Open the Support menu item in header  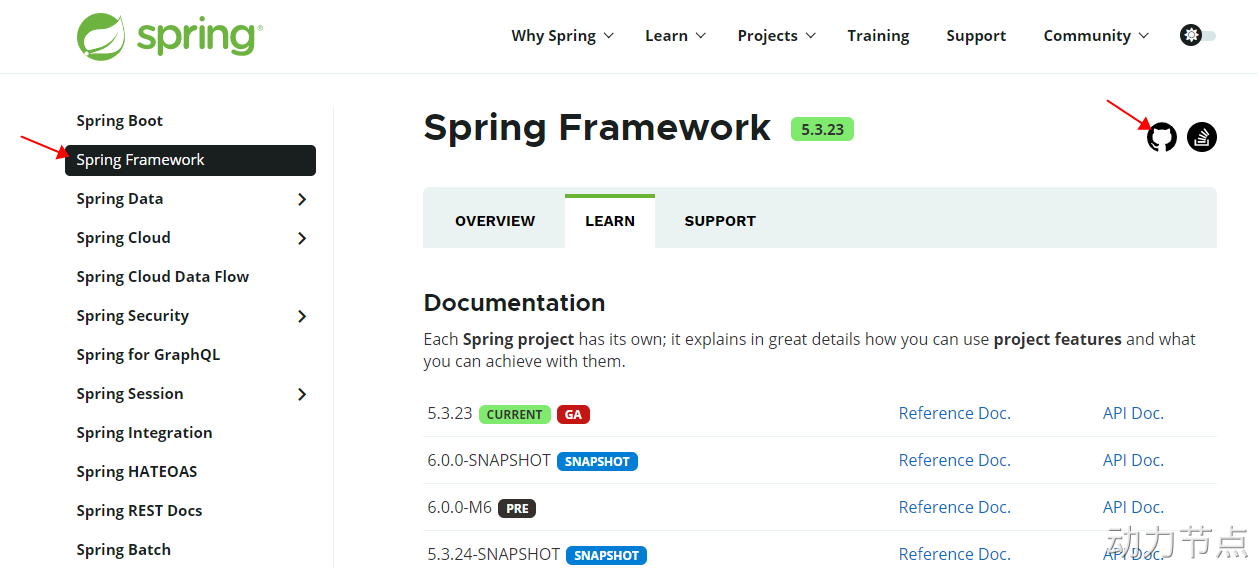tap(976, 36)
